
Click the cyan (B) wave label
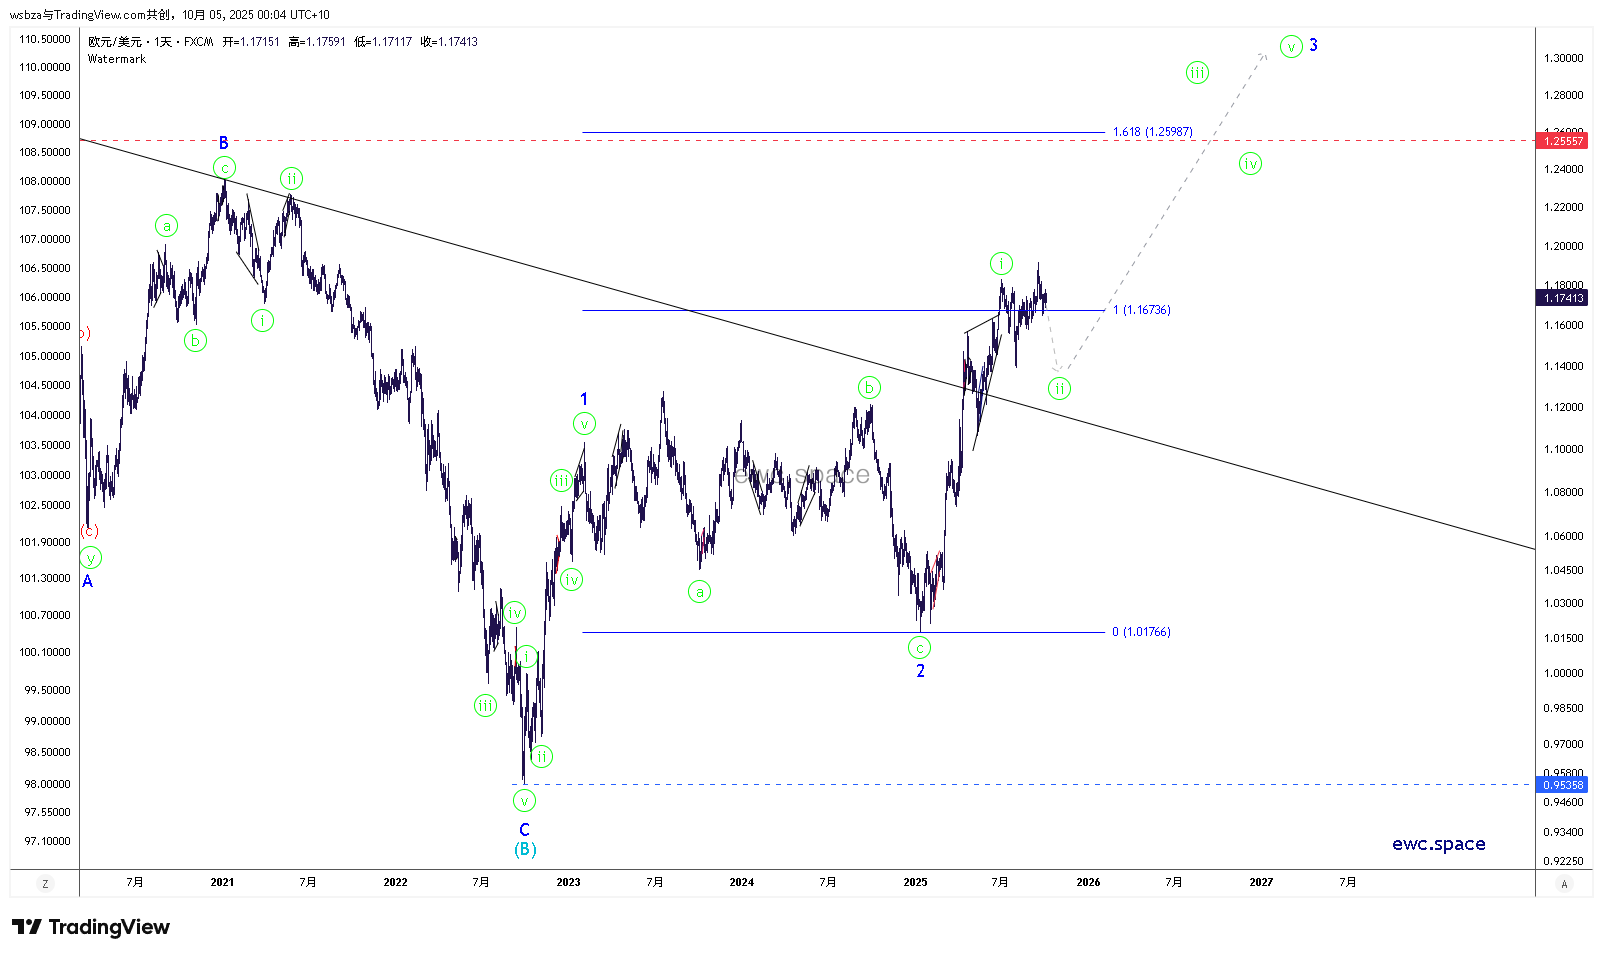point(525,849)
